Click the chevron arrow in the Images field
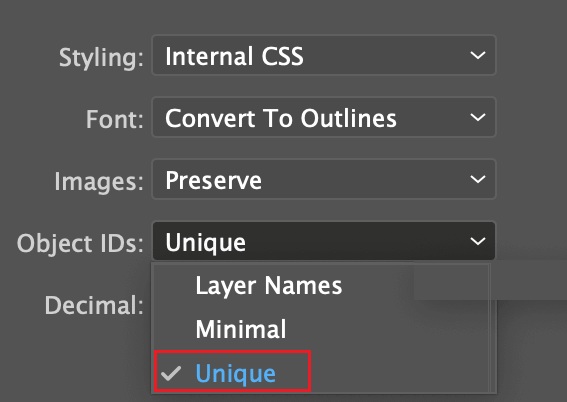 point(478,180)
